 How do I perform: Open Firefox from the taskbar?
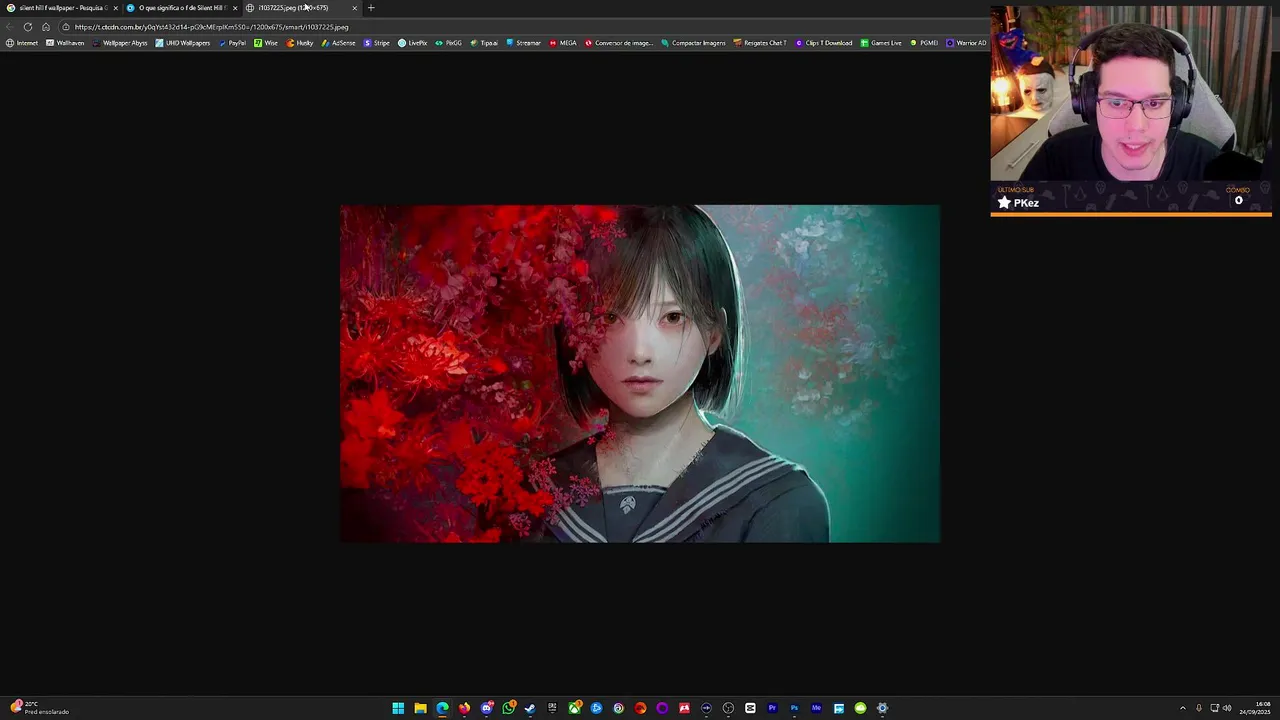[x=464, y=708]
